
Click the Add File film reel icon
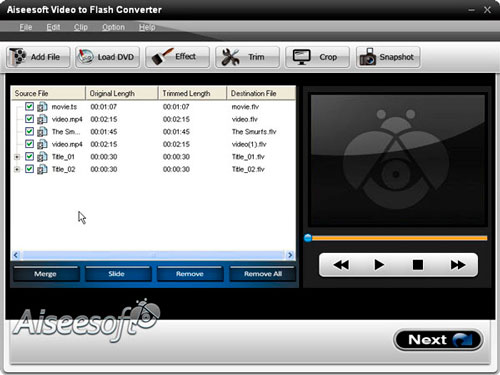pos(18,57)
